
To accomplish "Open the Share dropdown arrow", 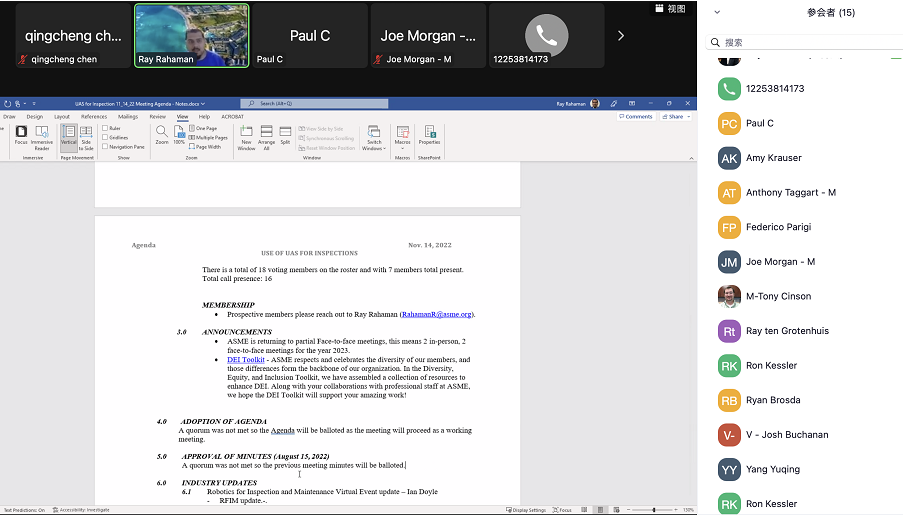I will pos(688,117).
